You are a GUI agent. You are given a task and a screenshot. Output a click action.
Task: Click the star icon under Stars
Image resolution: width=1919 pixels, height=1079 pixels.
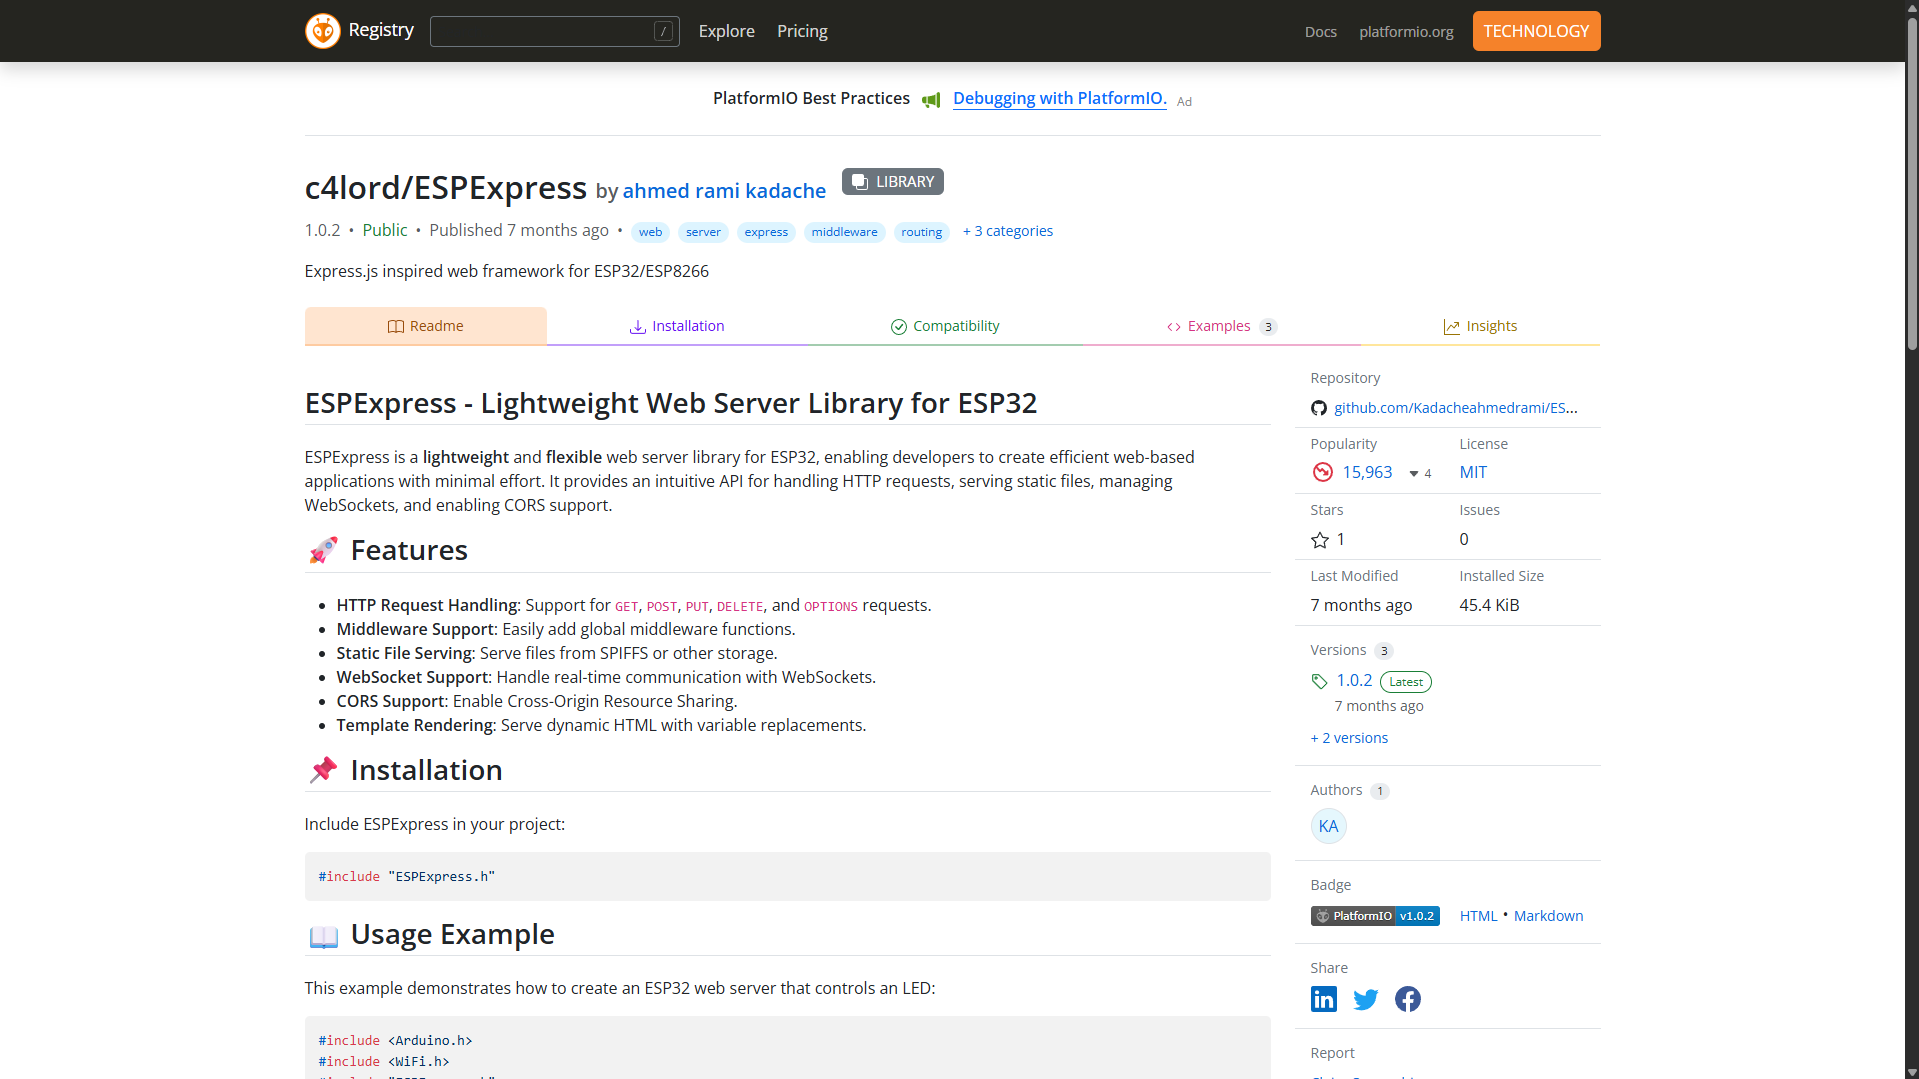(1318, 539)
